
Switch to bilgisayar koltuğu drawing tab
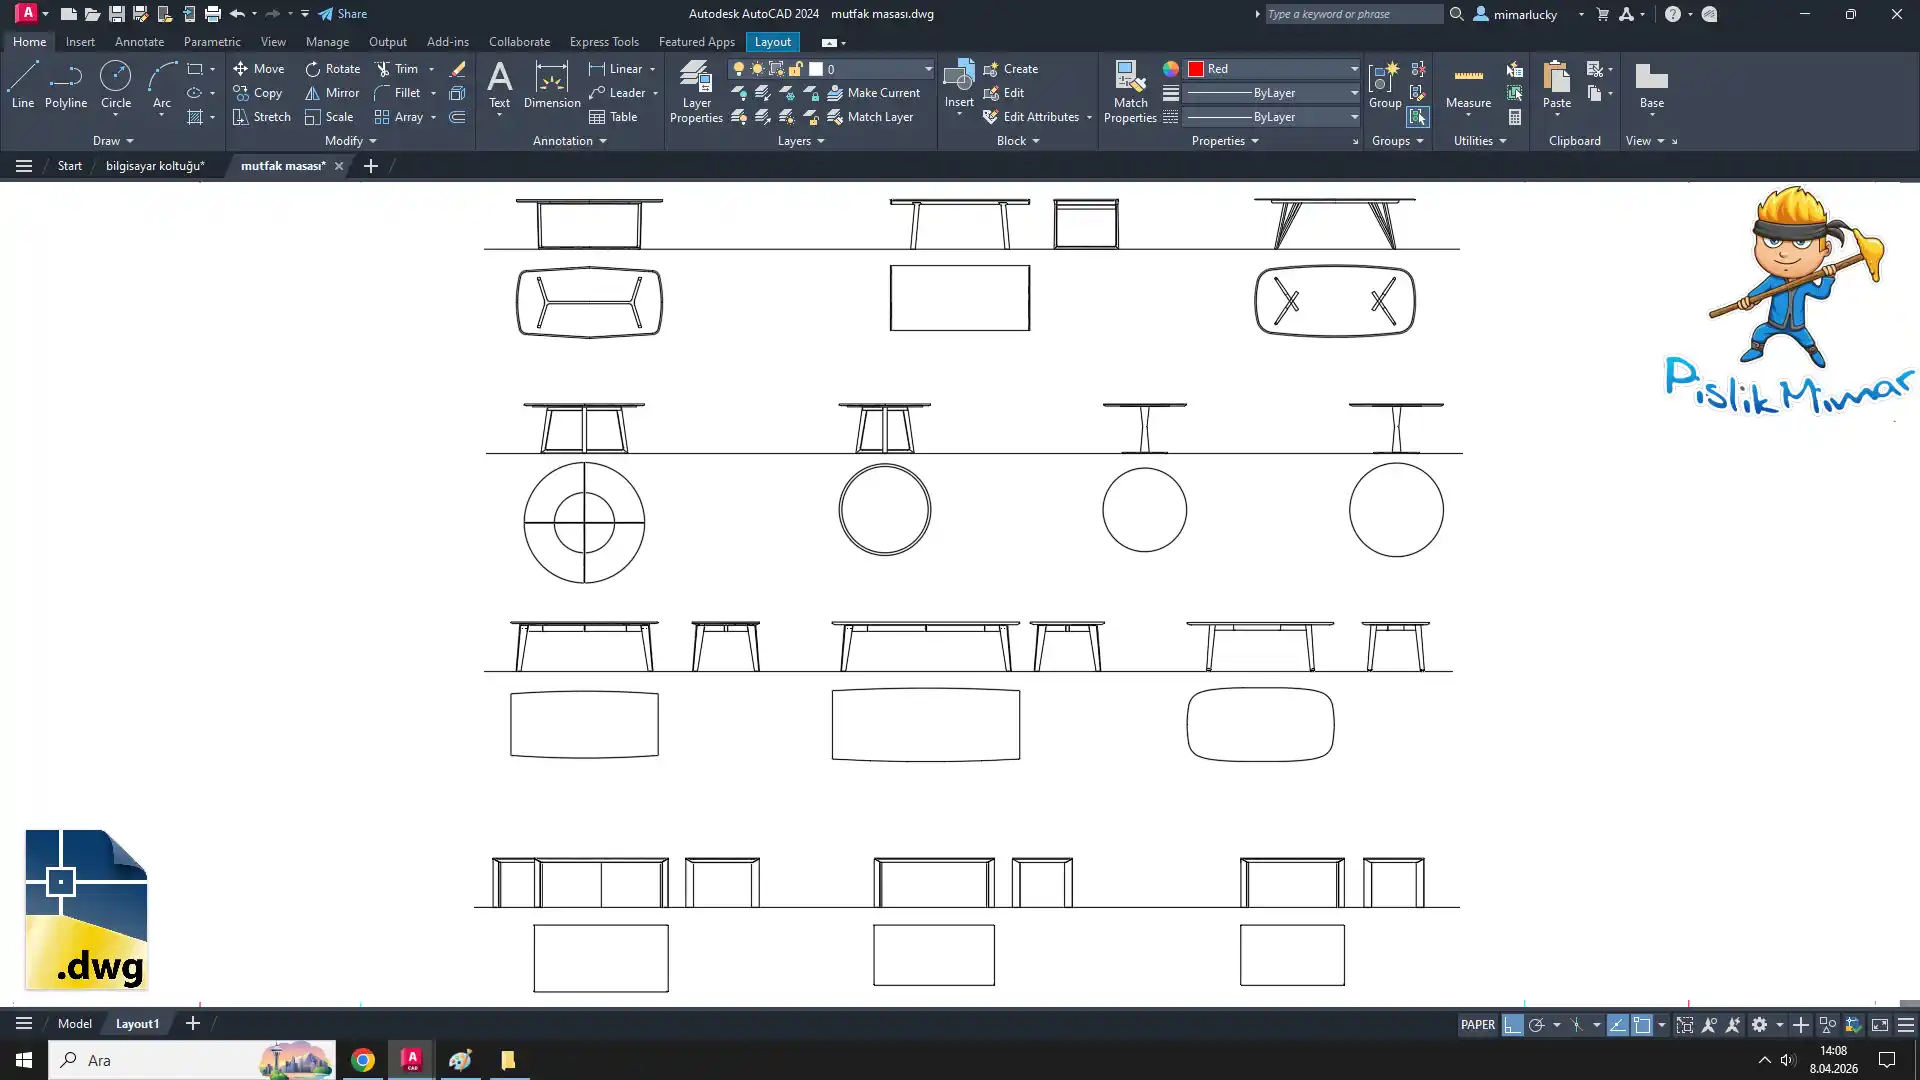(x=155, y=166)
